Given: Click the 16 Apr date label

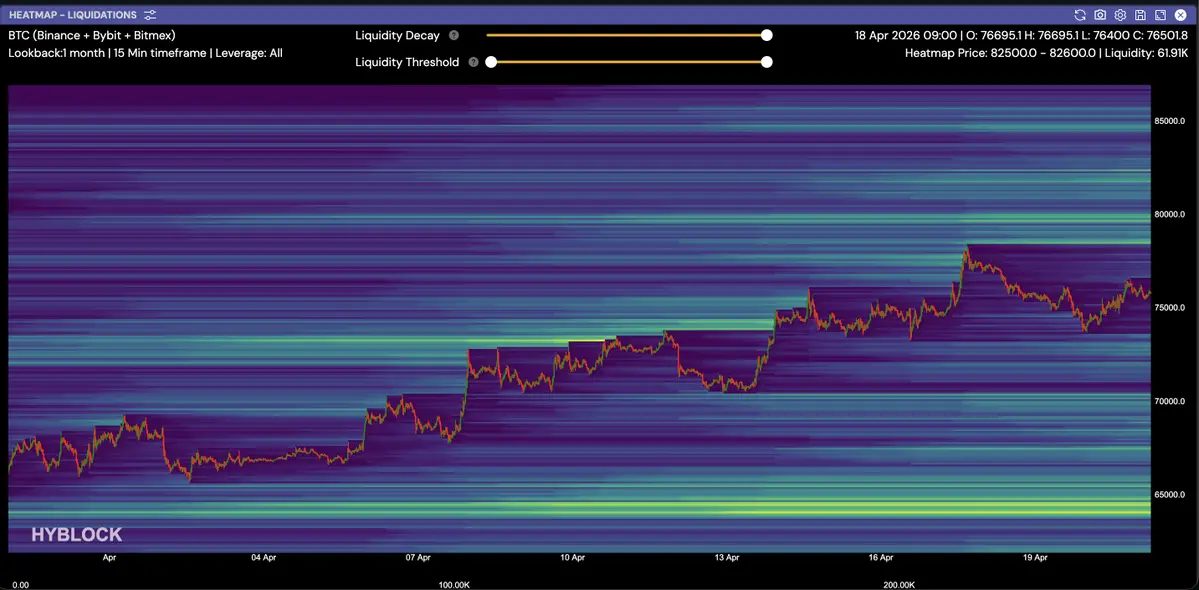Looking at the screenshot, I should coord(881,558).
